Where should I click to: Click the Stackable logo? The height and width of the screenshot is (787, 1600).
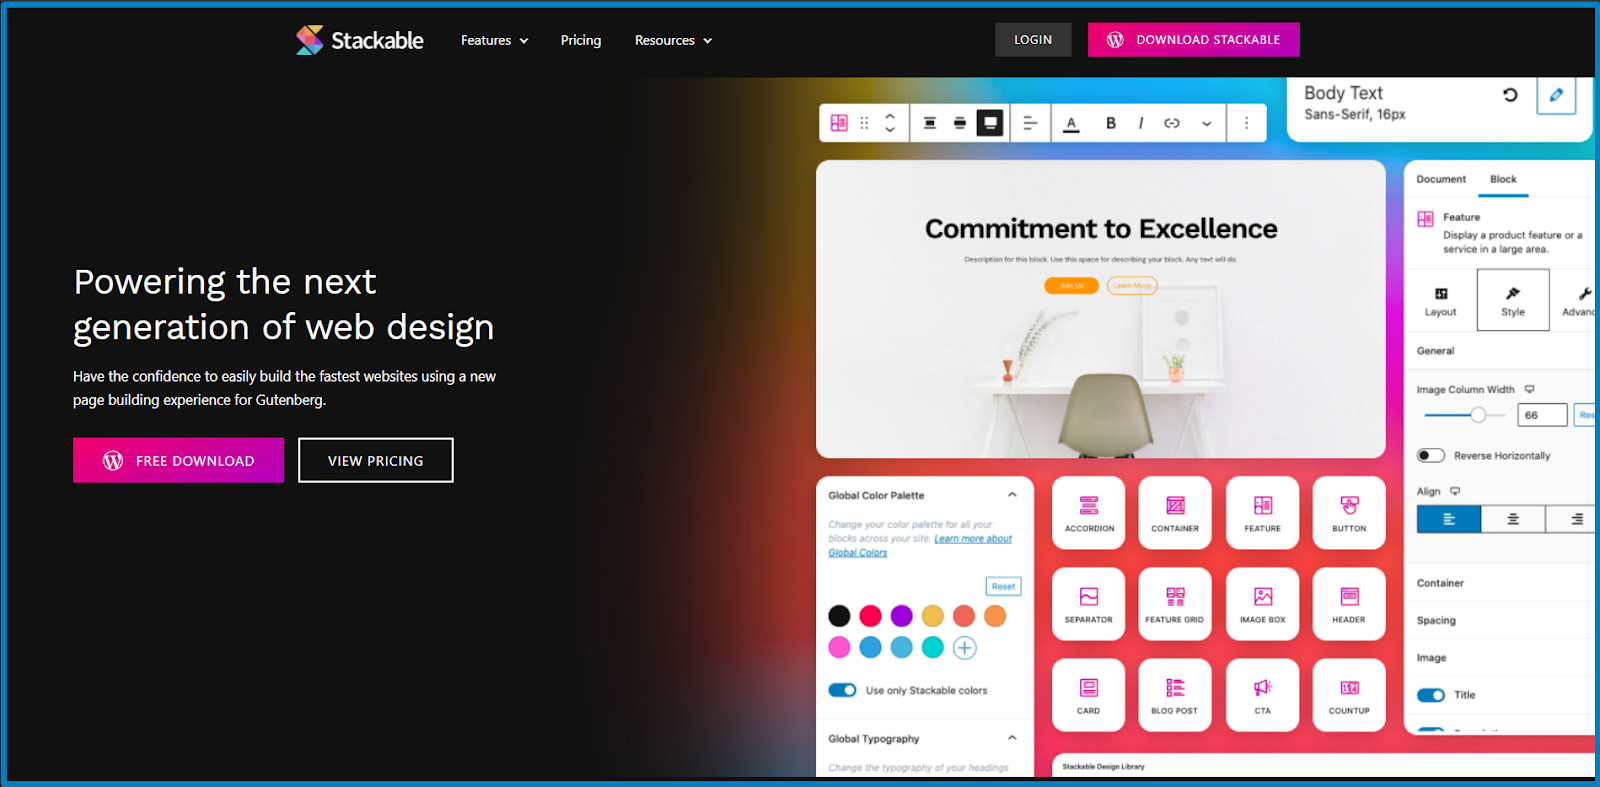pos(360,40)
